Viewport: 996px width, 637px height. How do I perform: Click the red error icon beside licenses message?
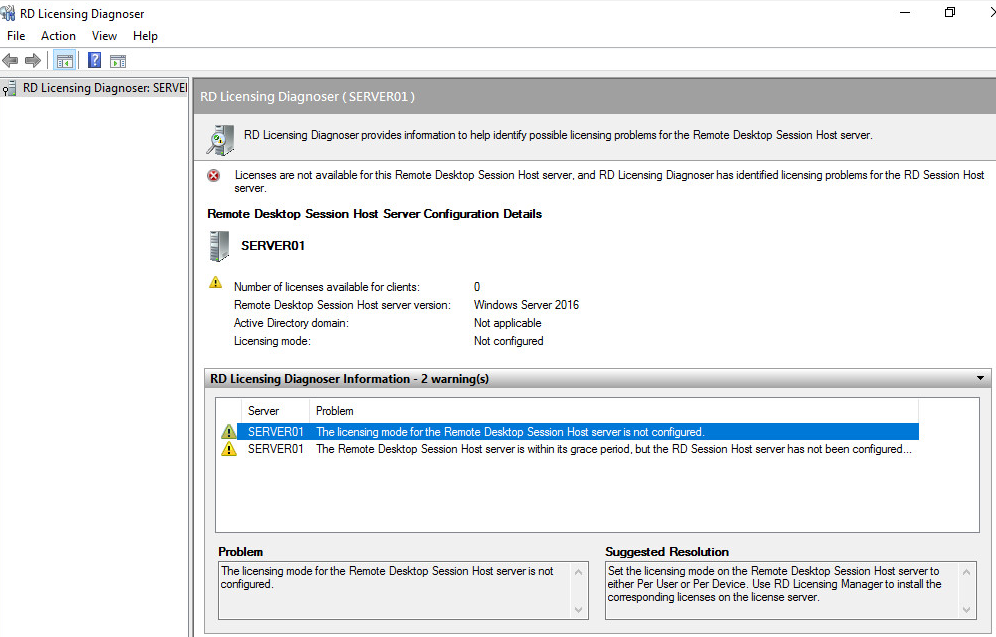(213, 176)
